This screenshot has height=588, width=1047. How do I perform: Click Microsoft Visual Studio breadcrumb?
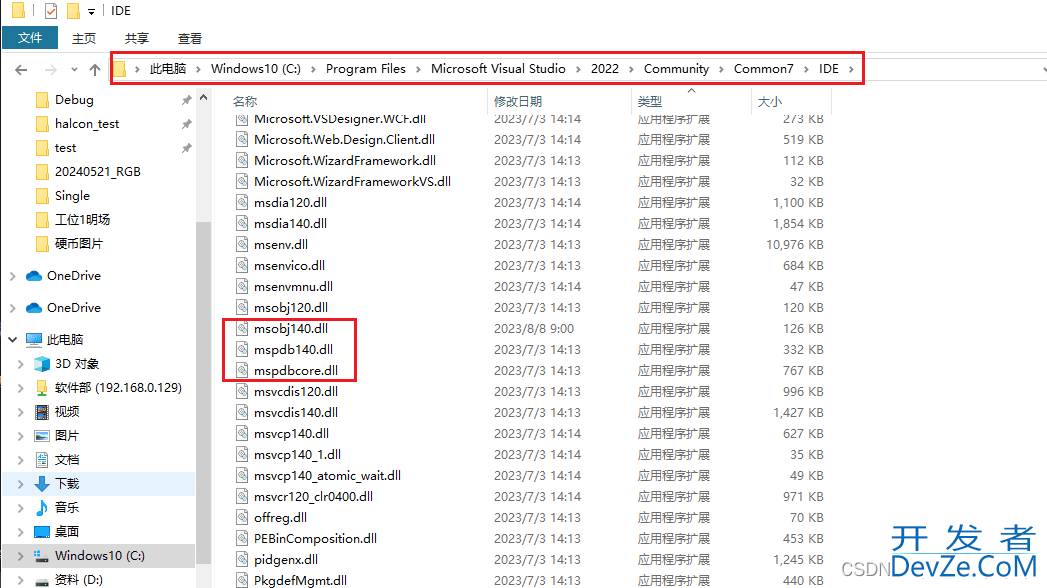tap(498, 69)
